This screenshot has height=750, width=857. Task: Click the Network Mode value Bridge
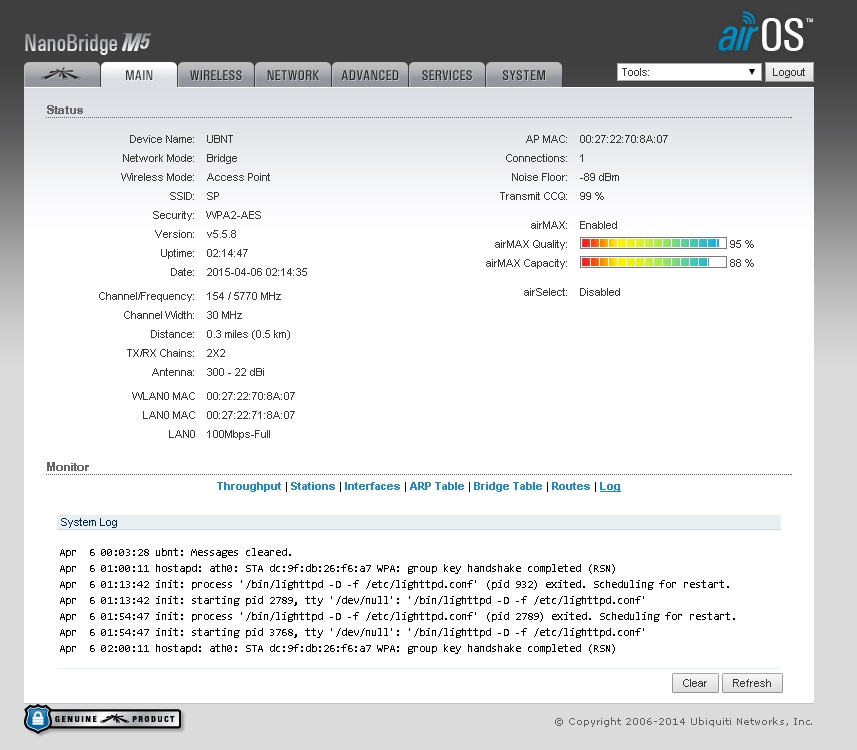tap(222, 158)
